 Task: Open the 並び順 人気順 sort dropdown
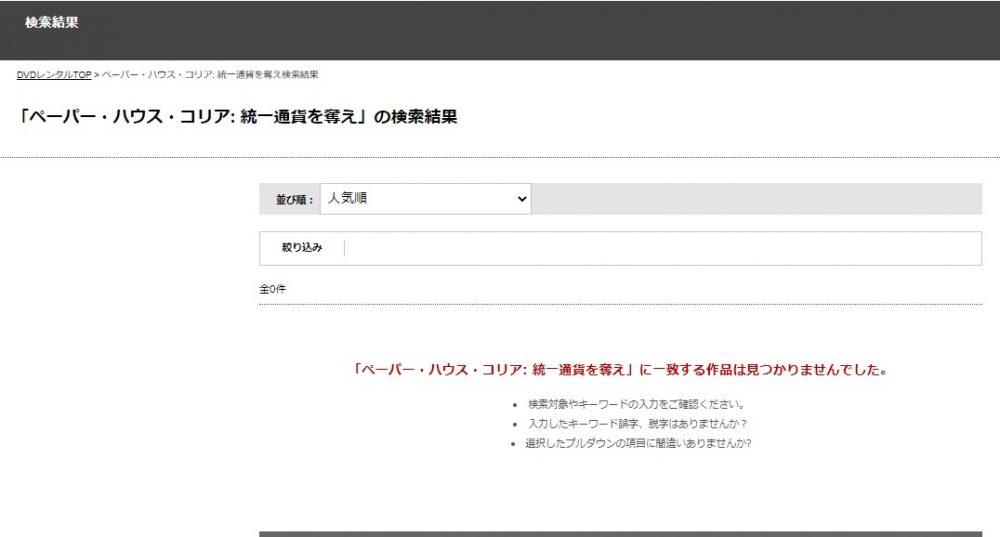pos(425,199)
